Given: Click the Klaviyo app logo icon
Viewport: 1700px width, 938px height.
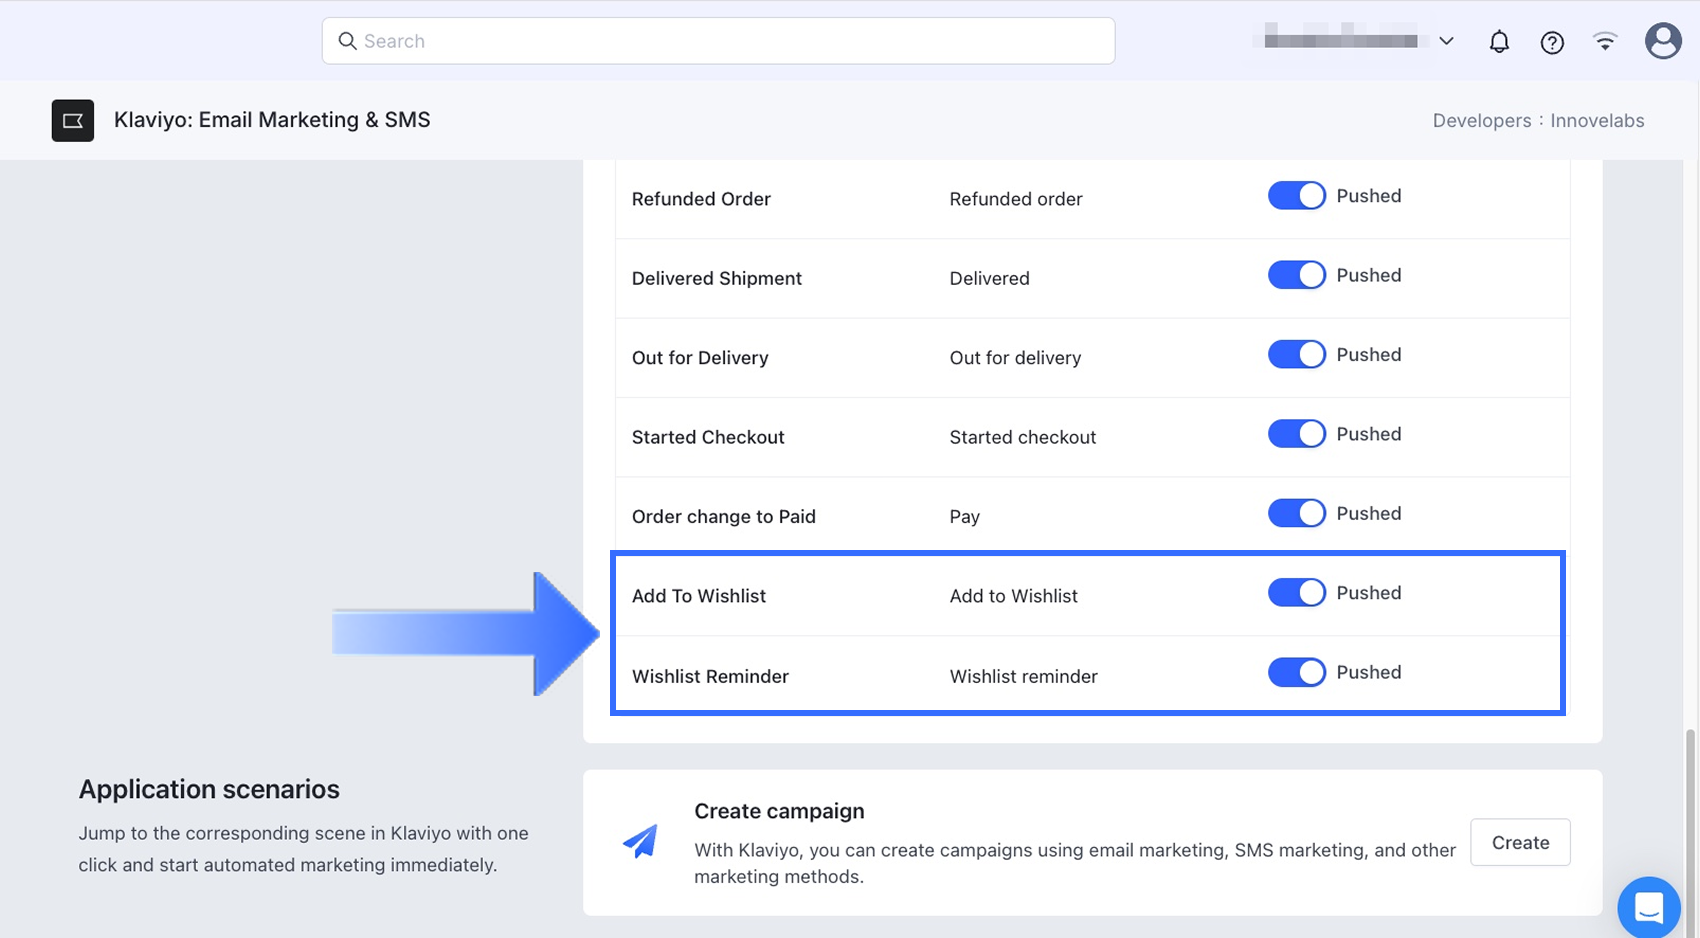Looking at the screenshot, I should click(x=73, y=120).
